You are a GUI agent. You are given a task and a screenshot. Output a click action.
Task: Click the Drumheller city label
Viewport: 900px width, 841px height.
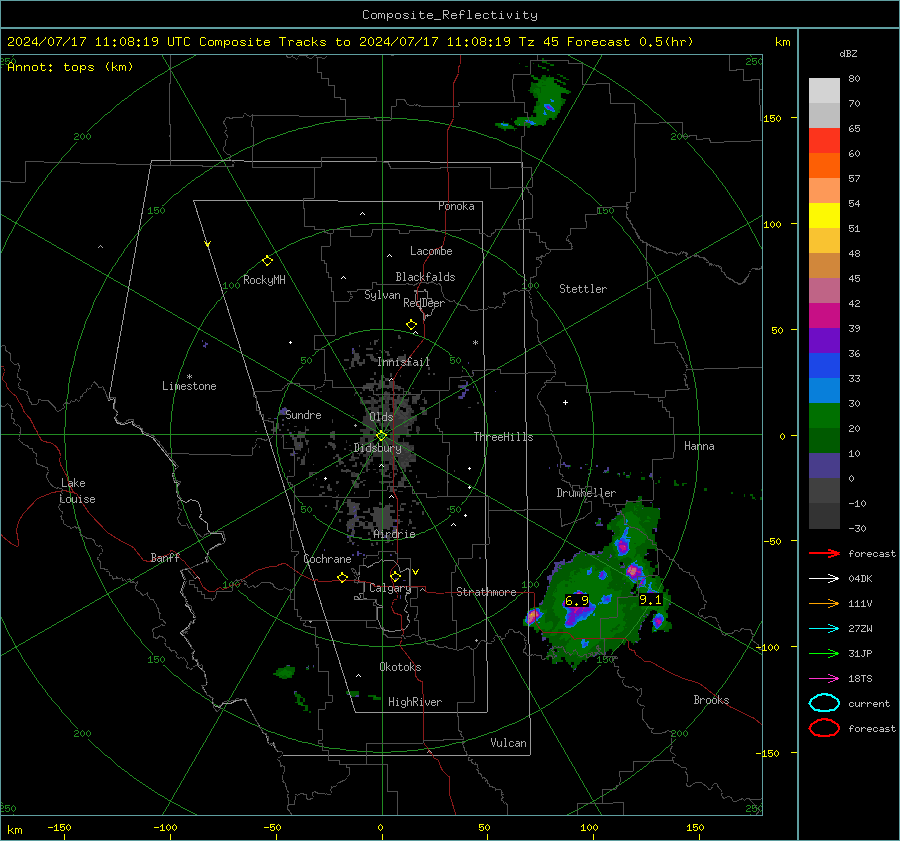(586, 493)
